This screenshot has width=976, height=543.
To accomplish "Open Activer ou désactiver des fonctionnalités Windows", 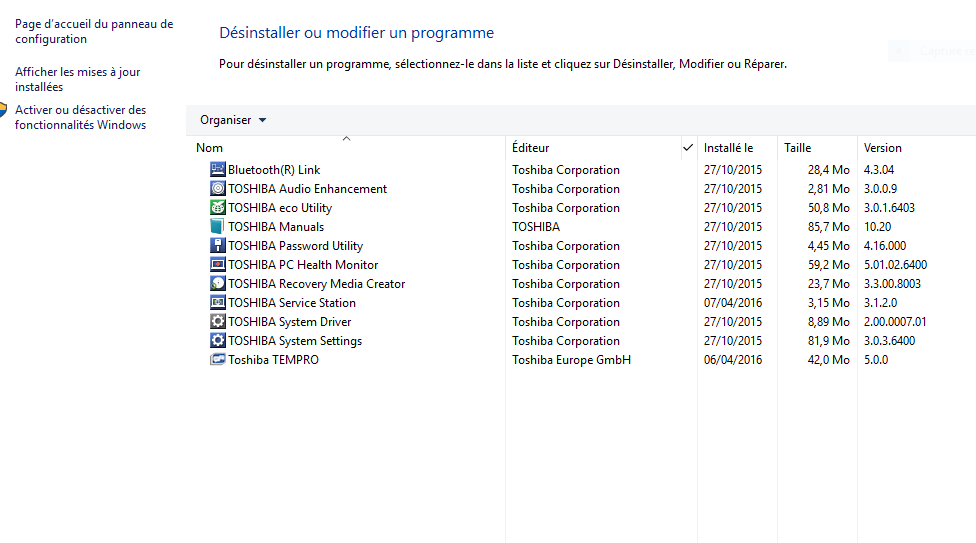I will (81, 117).
